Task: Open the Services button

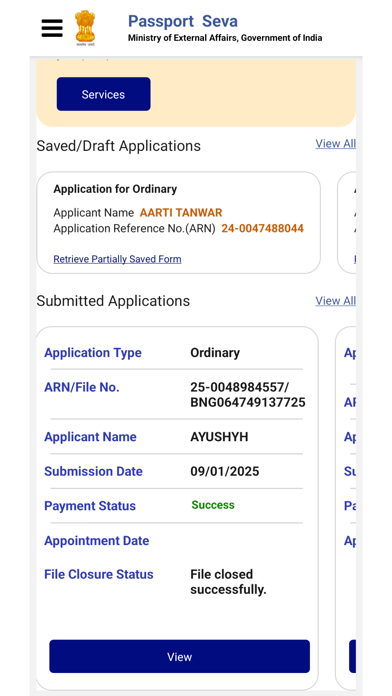Action: [103, 94]
